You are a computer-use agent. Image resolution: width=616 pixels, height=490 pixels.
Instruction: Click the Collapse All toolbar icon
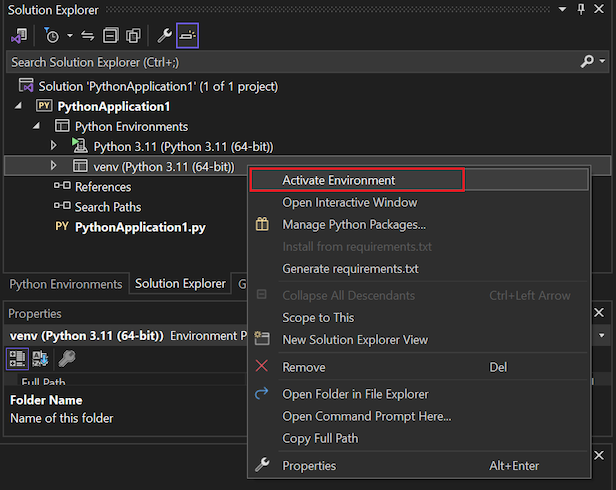pos(110,36)
